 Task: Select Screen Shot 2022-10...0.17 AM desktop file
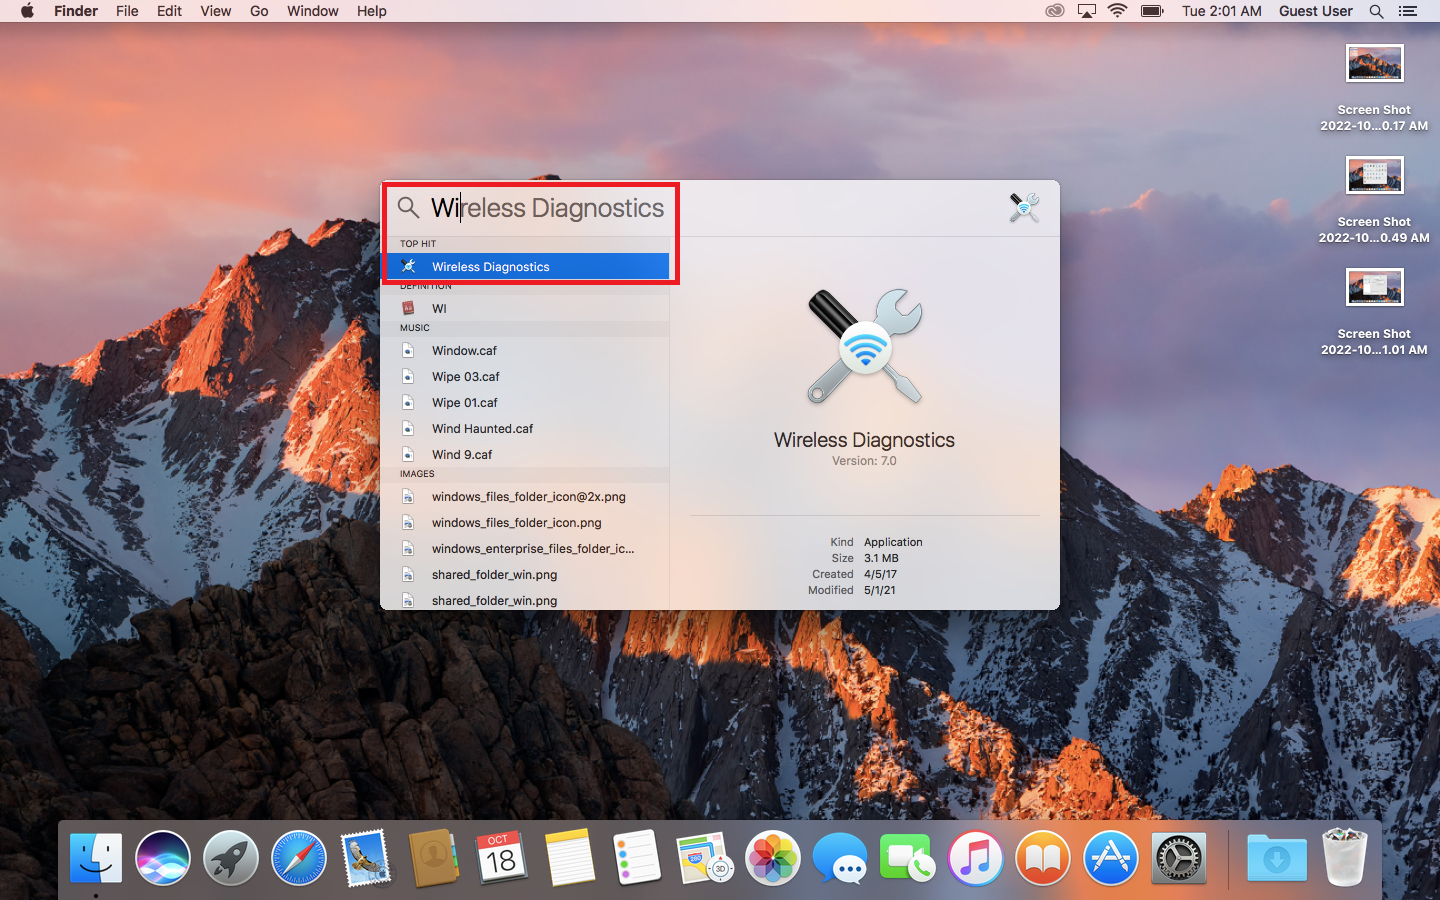1374,88
